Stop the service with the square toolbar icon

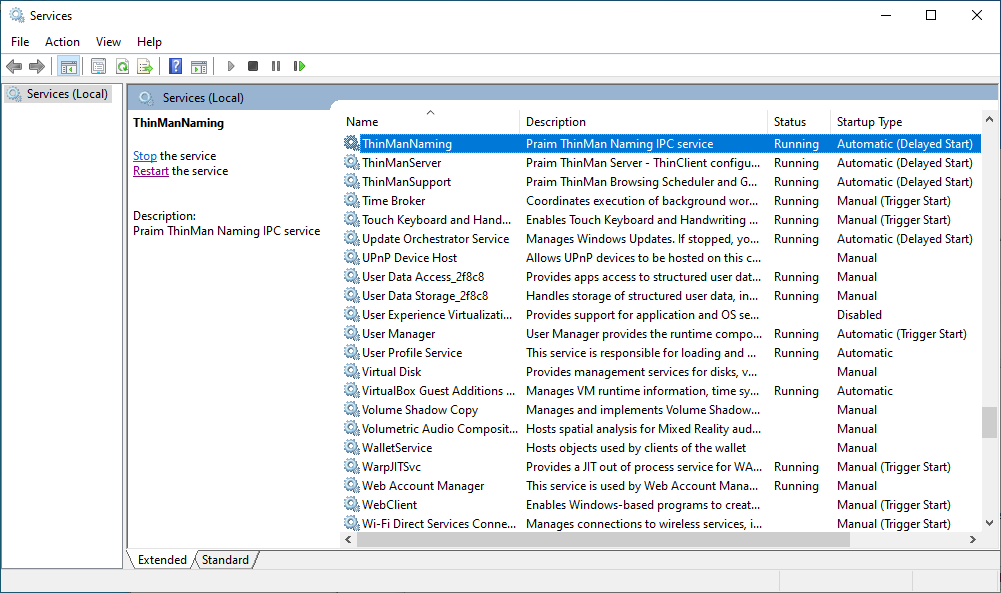253,66
